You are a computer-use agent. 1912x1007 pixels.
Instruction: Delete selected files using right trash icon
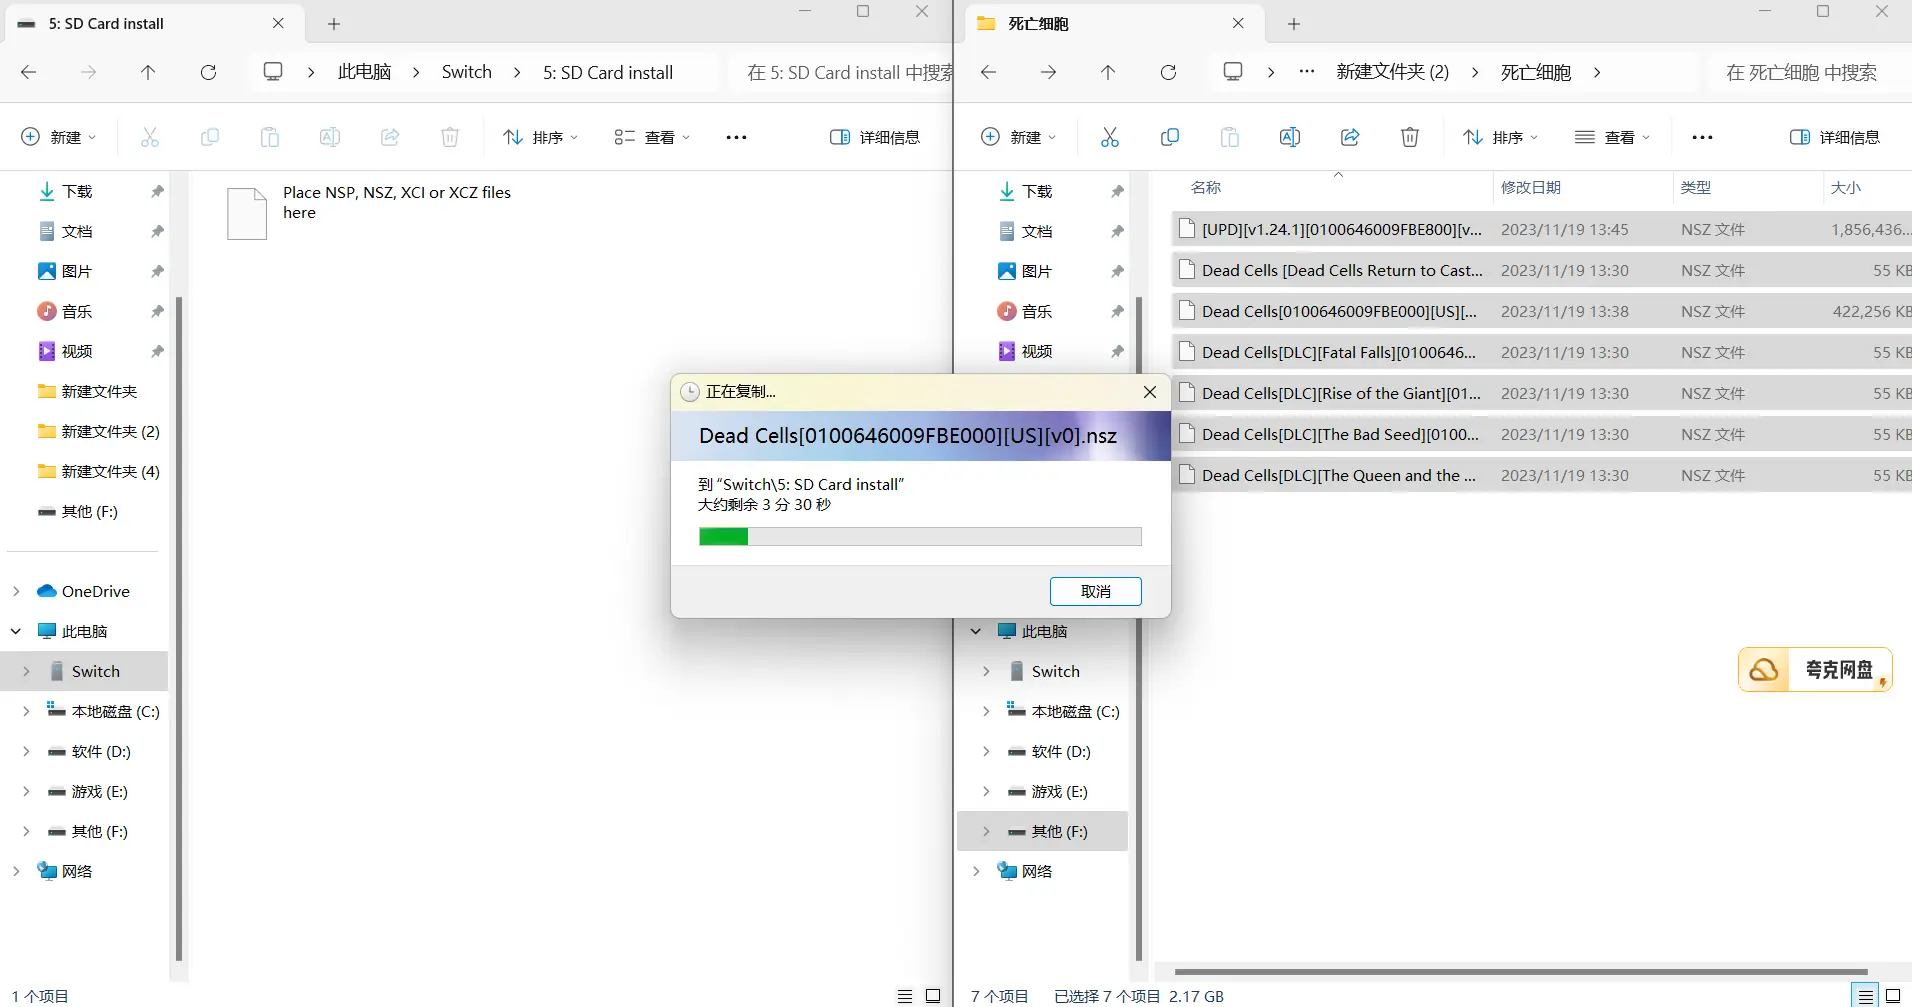1409,137
